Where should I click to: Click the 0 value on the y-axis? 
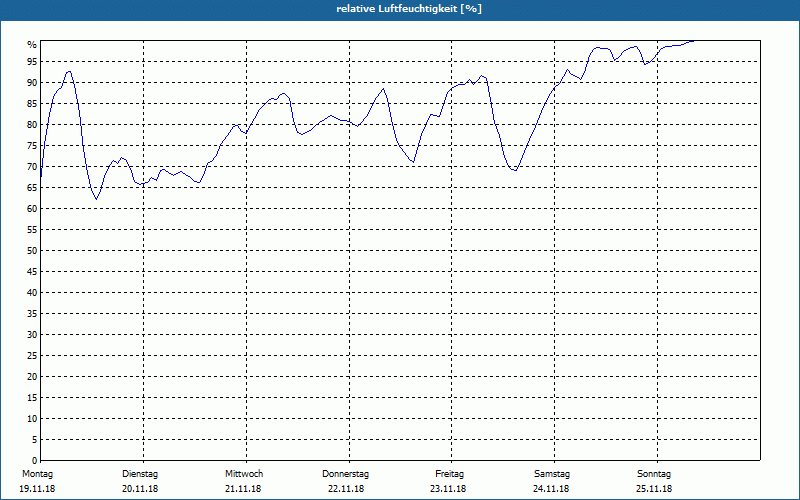point(35,461)
